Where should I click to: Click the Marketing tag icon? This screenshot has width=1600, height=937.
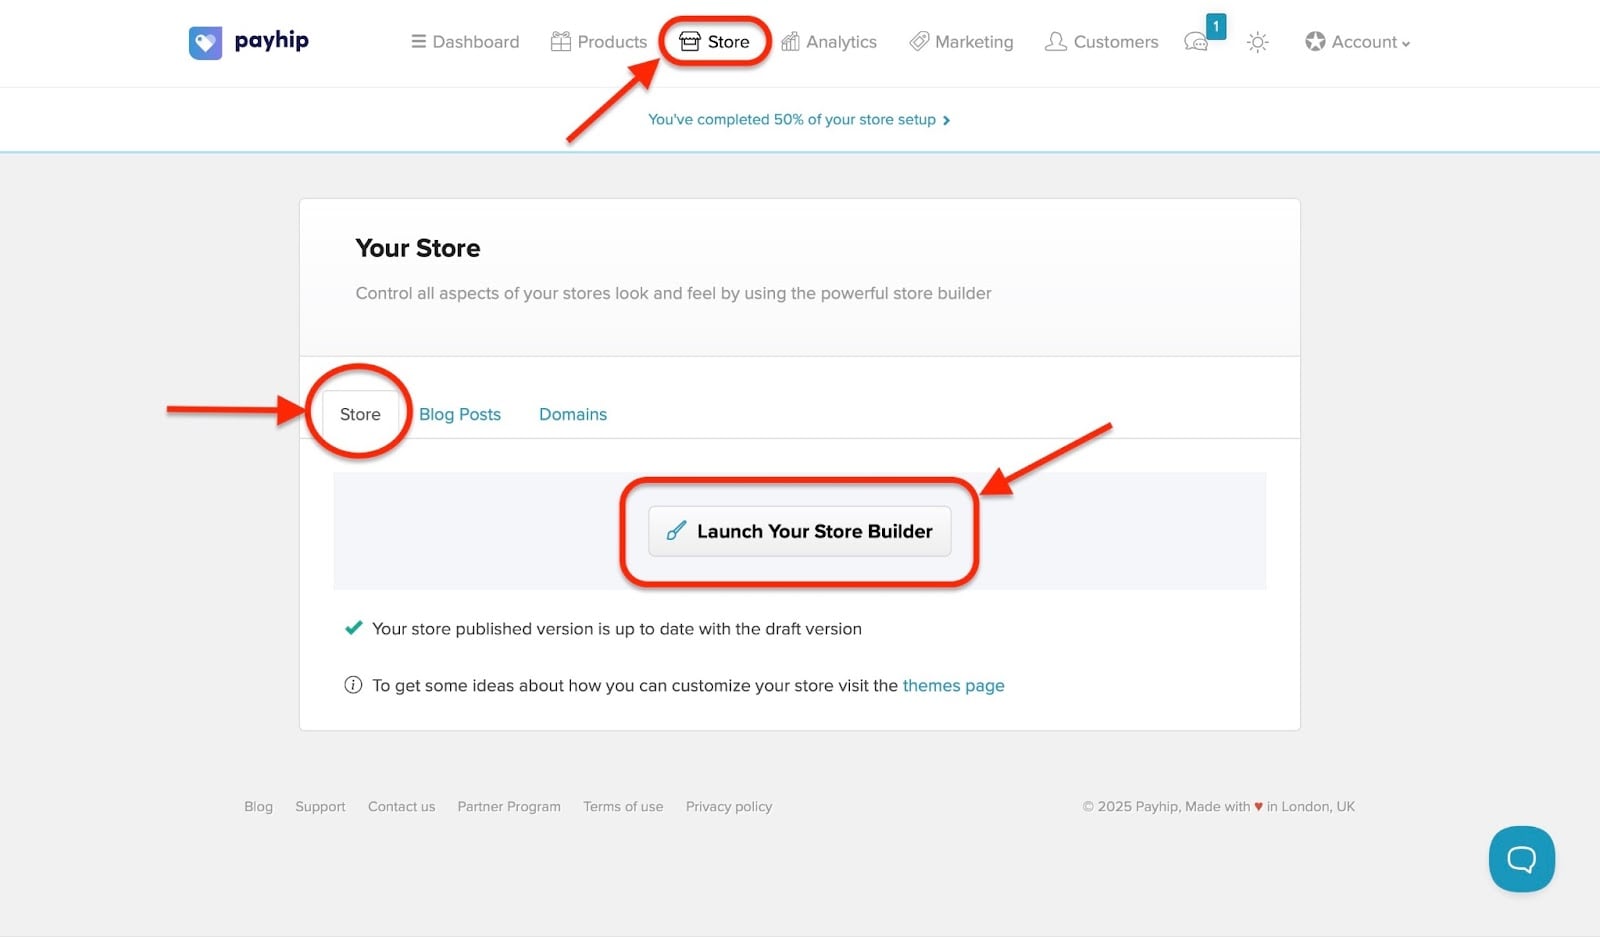click(919, 41)
